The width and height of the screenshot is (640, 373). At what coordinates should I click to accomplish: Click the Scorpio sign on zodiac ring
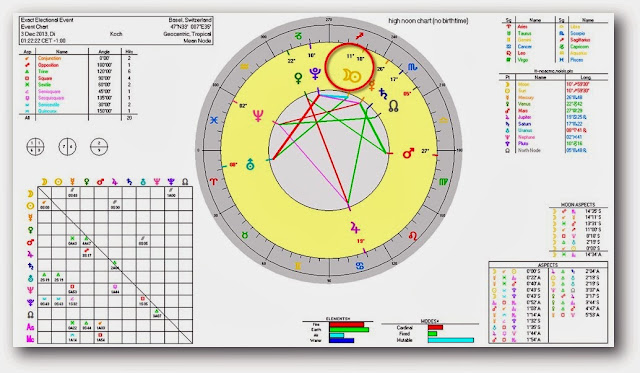412,67
